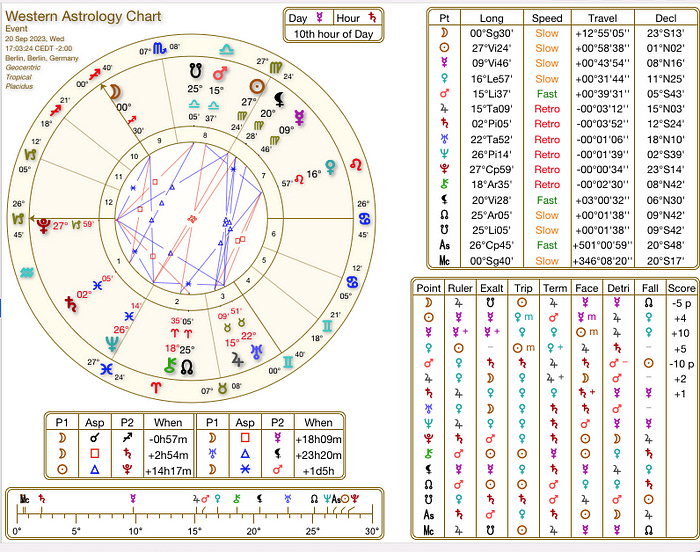Select the Sun glyph at 27° Virgo in wheel

point(257,86)
